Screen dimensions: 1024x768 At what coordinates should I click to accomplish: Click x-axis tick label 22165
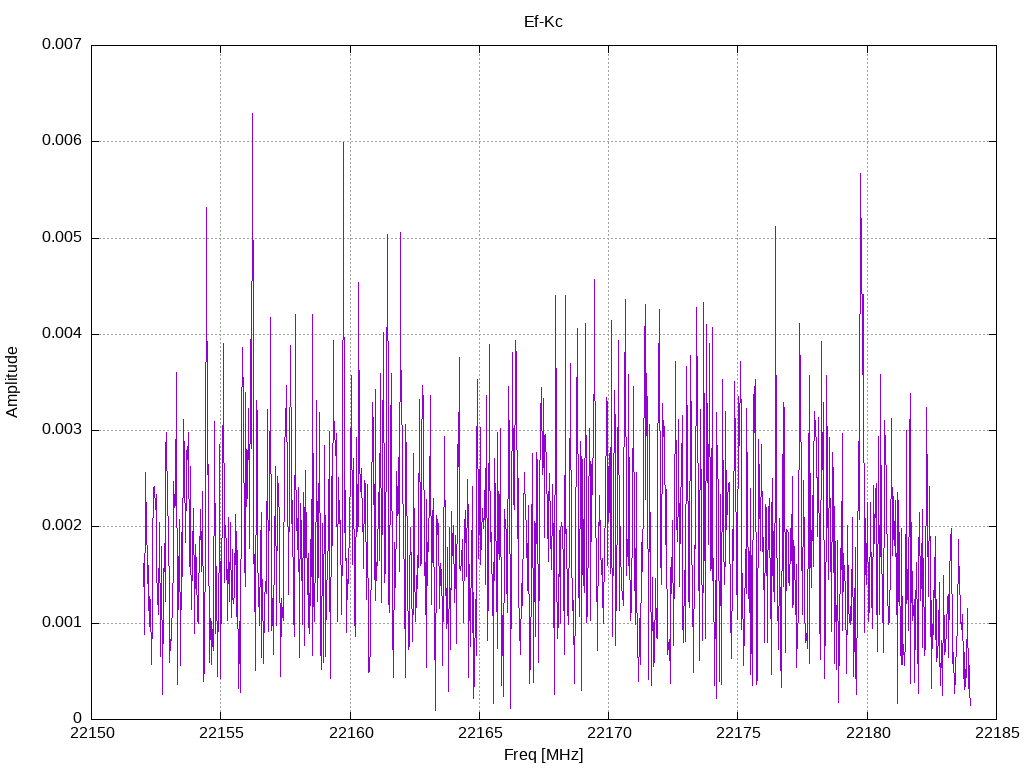coord(480,733)
